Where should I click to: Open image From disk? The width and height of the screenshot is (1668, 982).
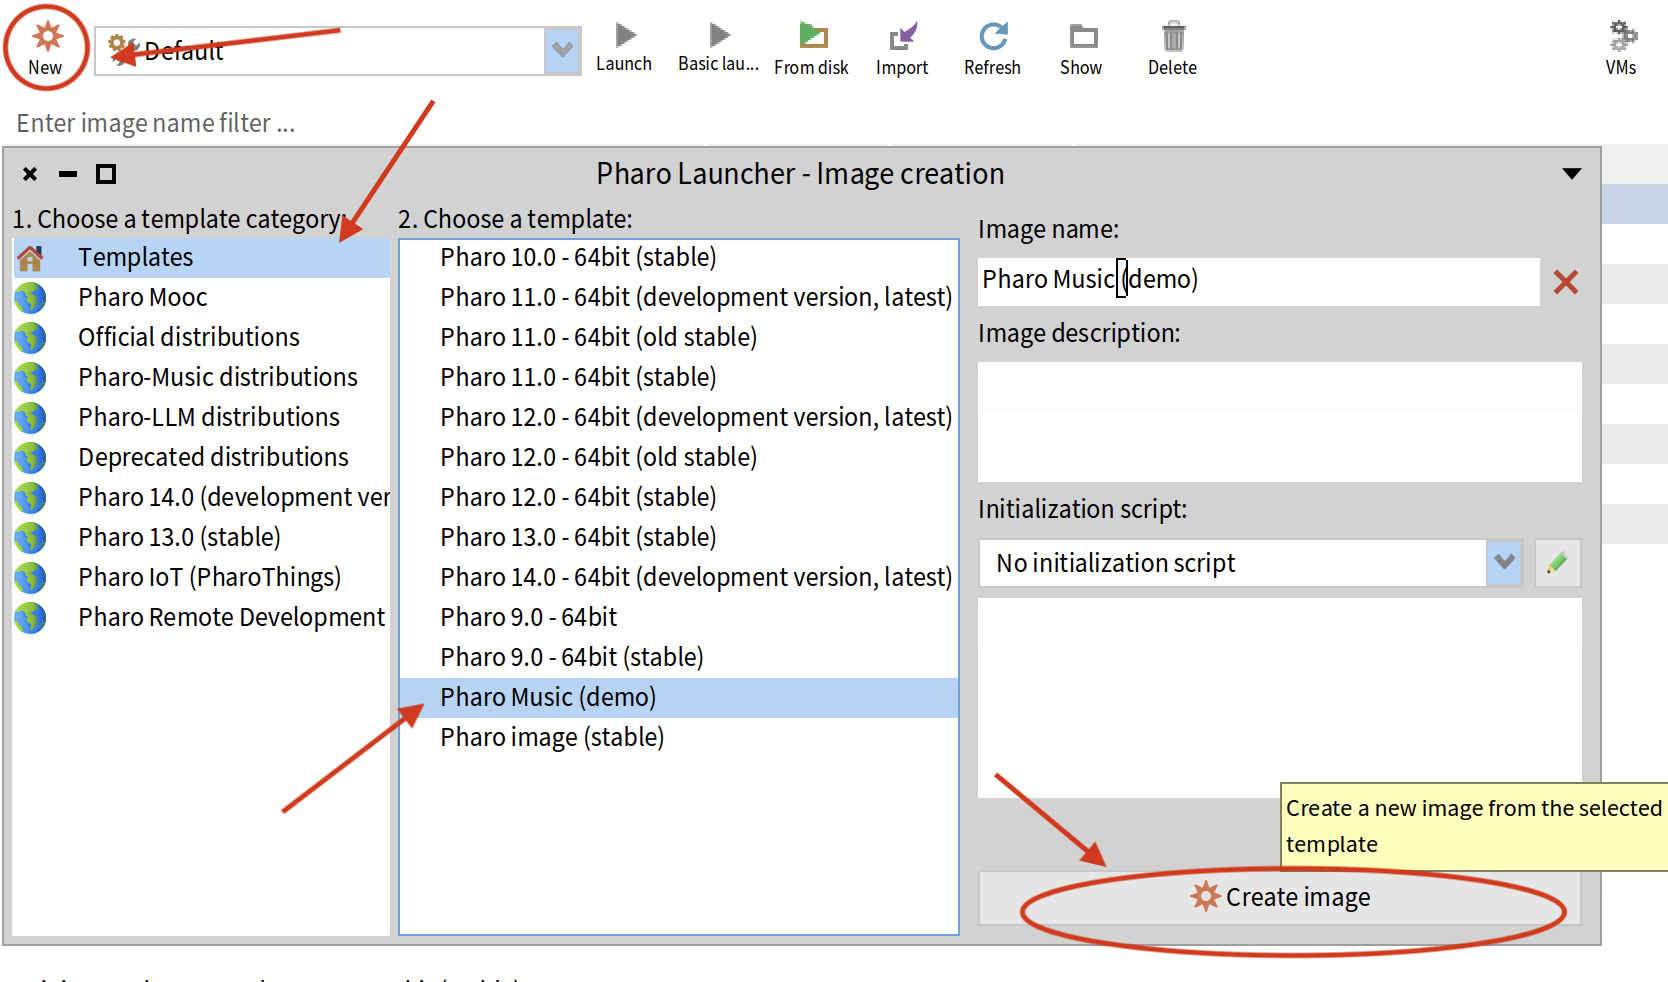(x=811, y=48)
